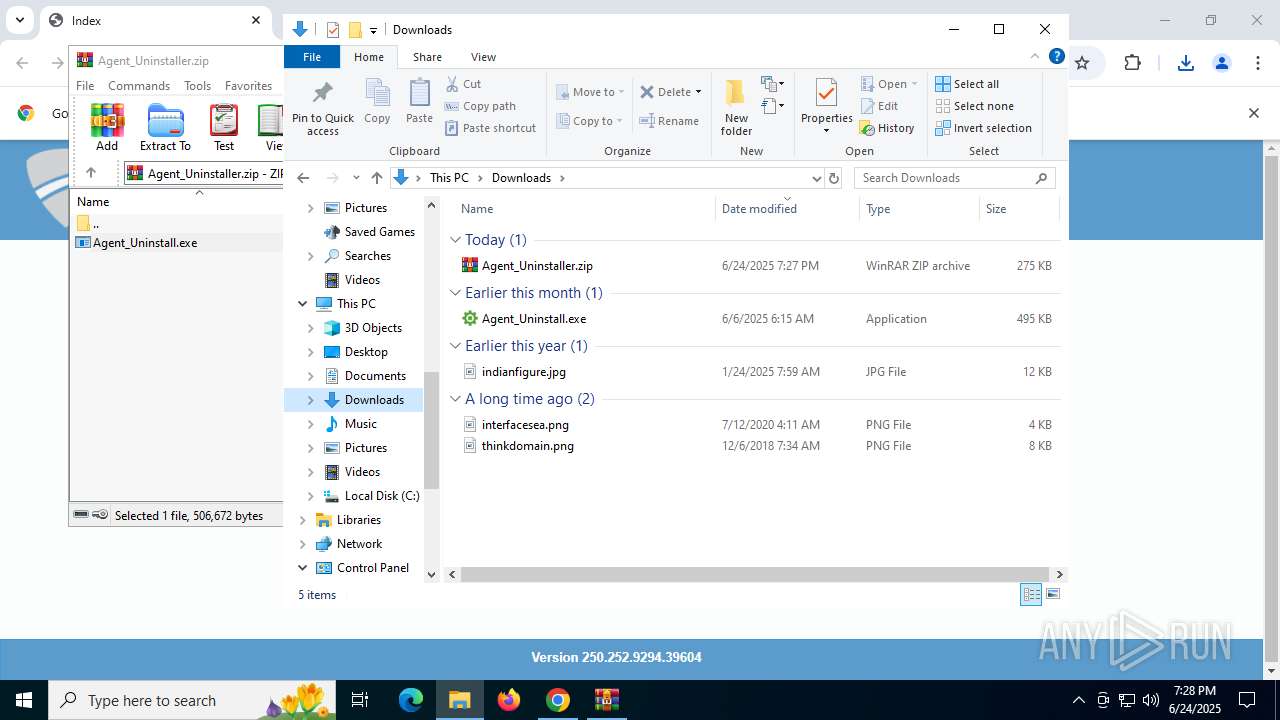Open Explorer Help question mark icon
1280x720 pixels.
pyautogui.click(x=1056, y=56)
